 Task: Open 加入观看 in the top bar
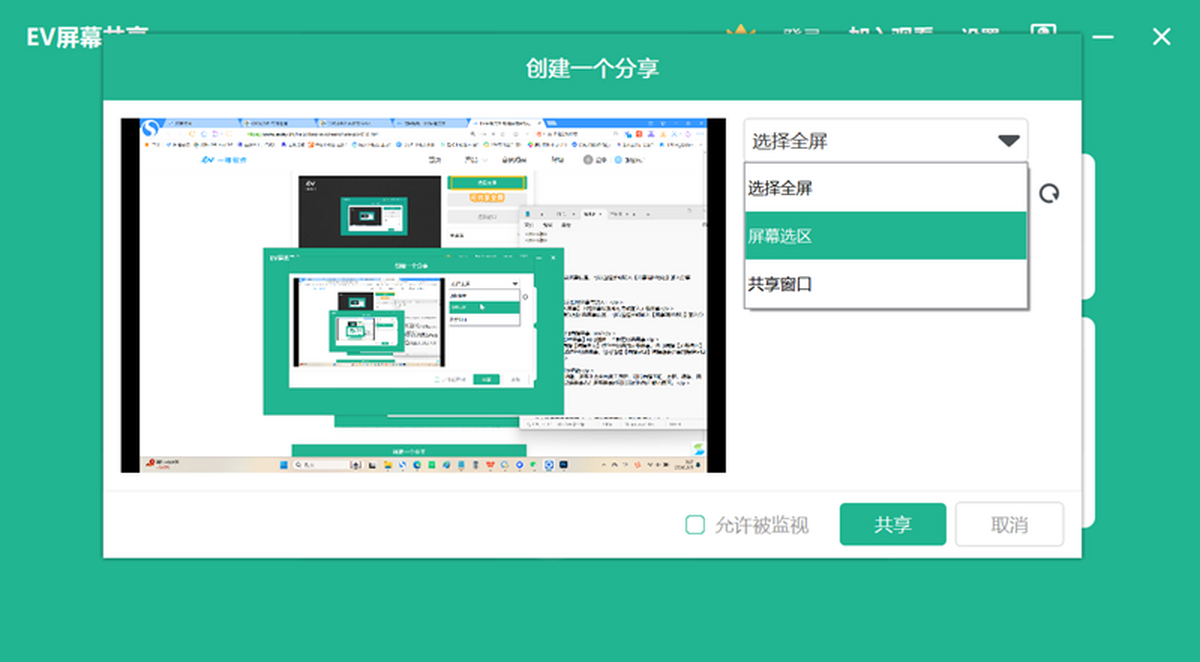(x=891, y=32)
